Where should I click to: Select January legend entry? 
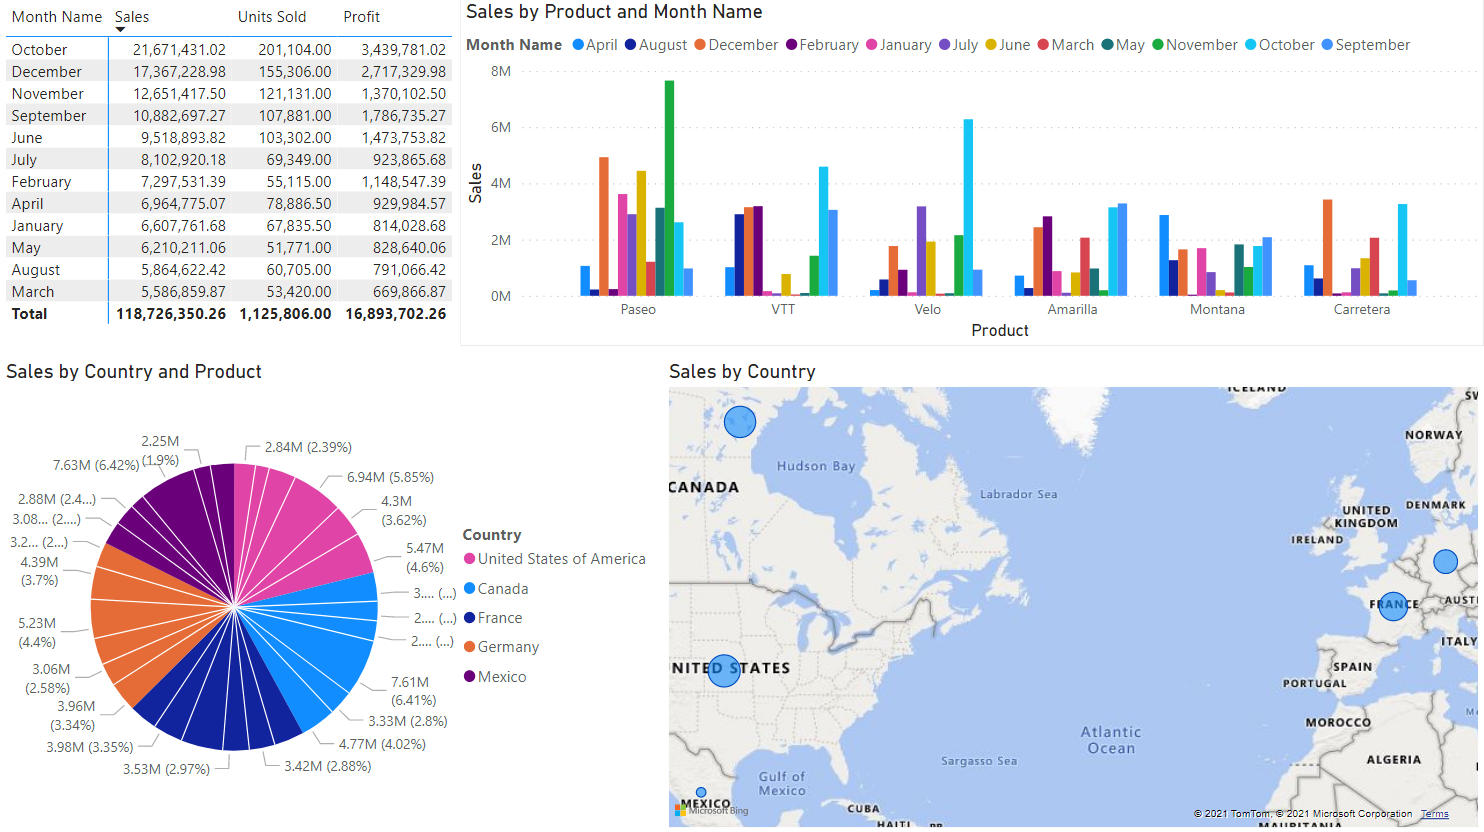(x=899, y=45)
